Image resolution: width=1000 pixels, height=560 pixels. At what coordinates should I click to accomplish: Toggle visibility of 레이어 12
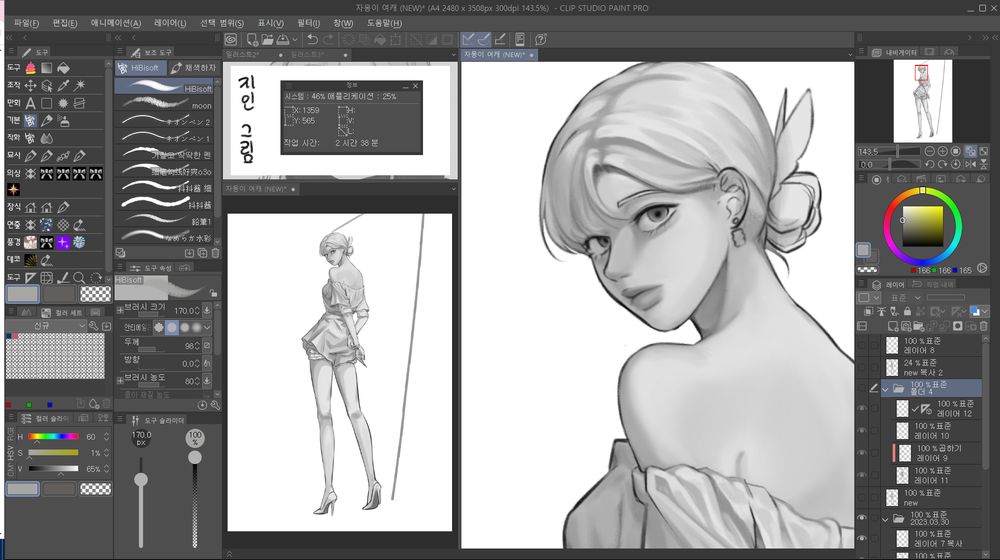coord(862,409)
